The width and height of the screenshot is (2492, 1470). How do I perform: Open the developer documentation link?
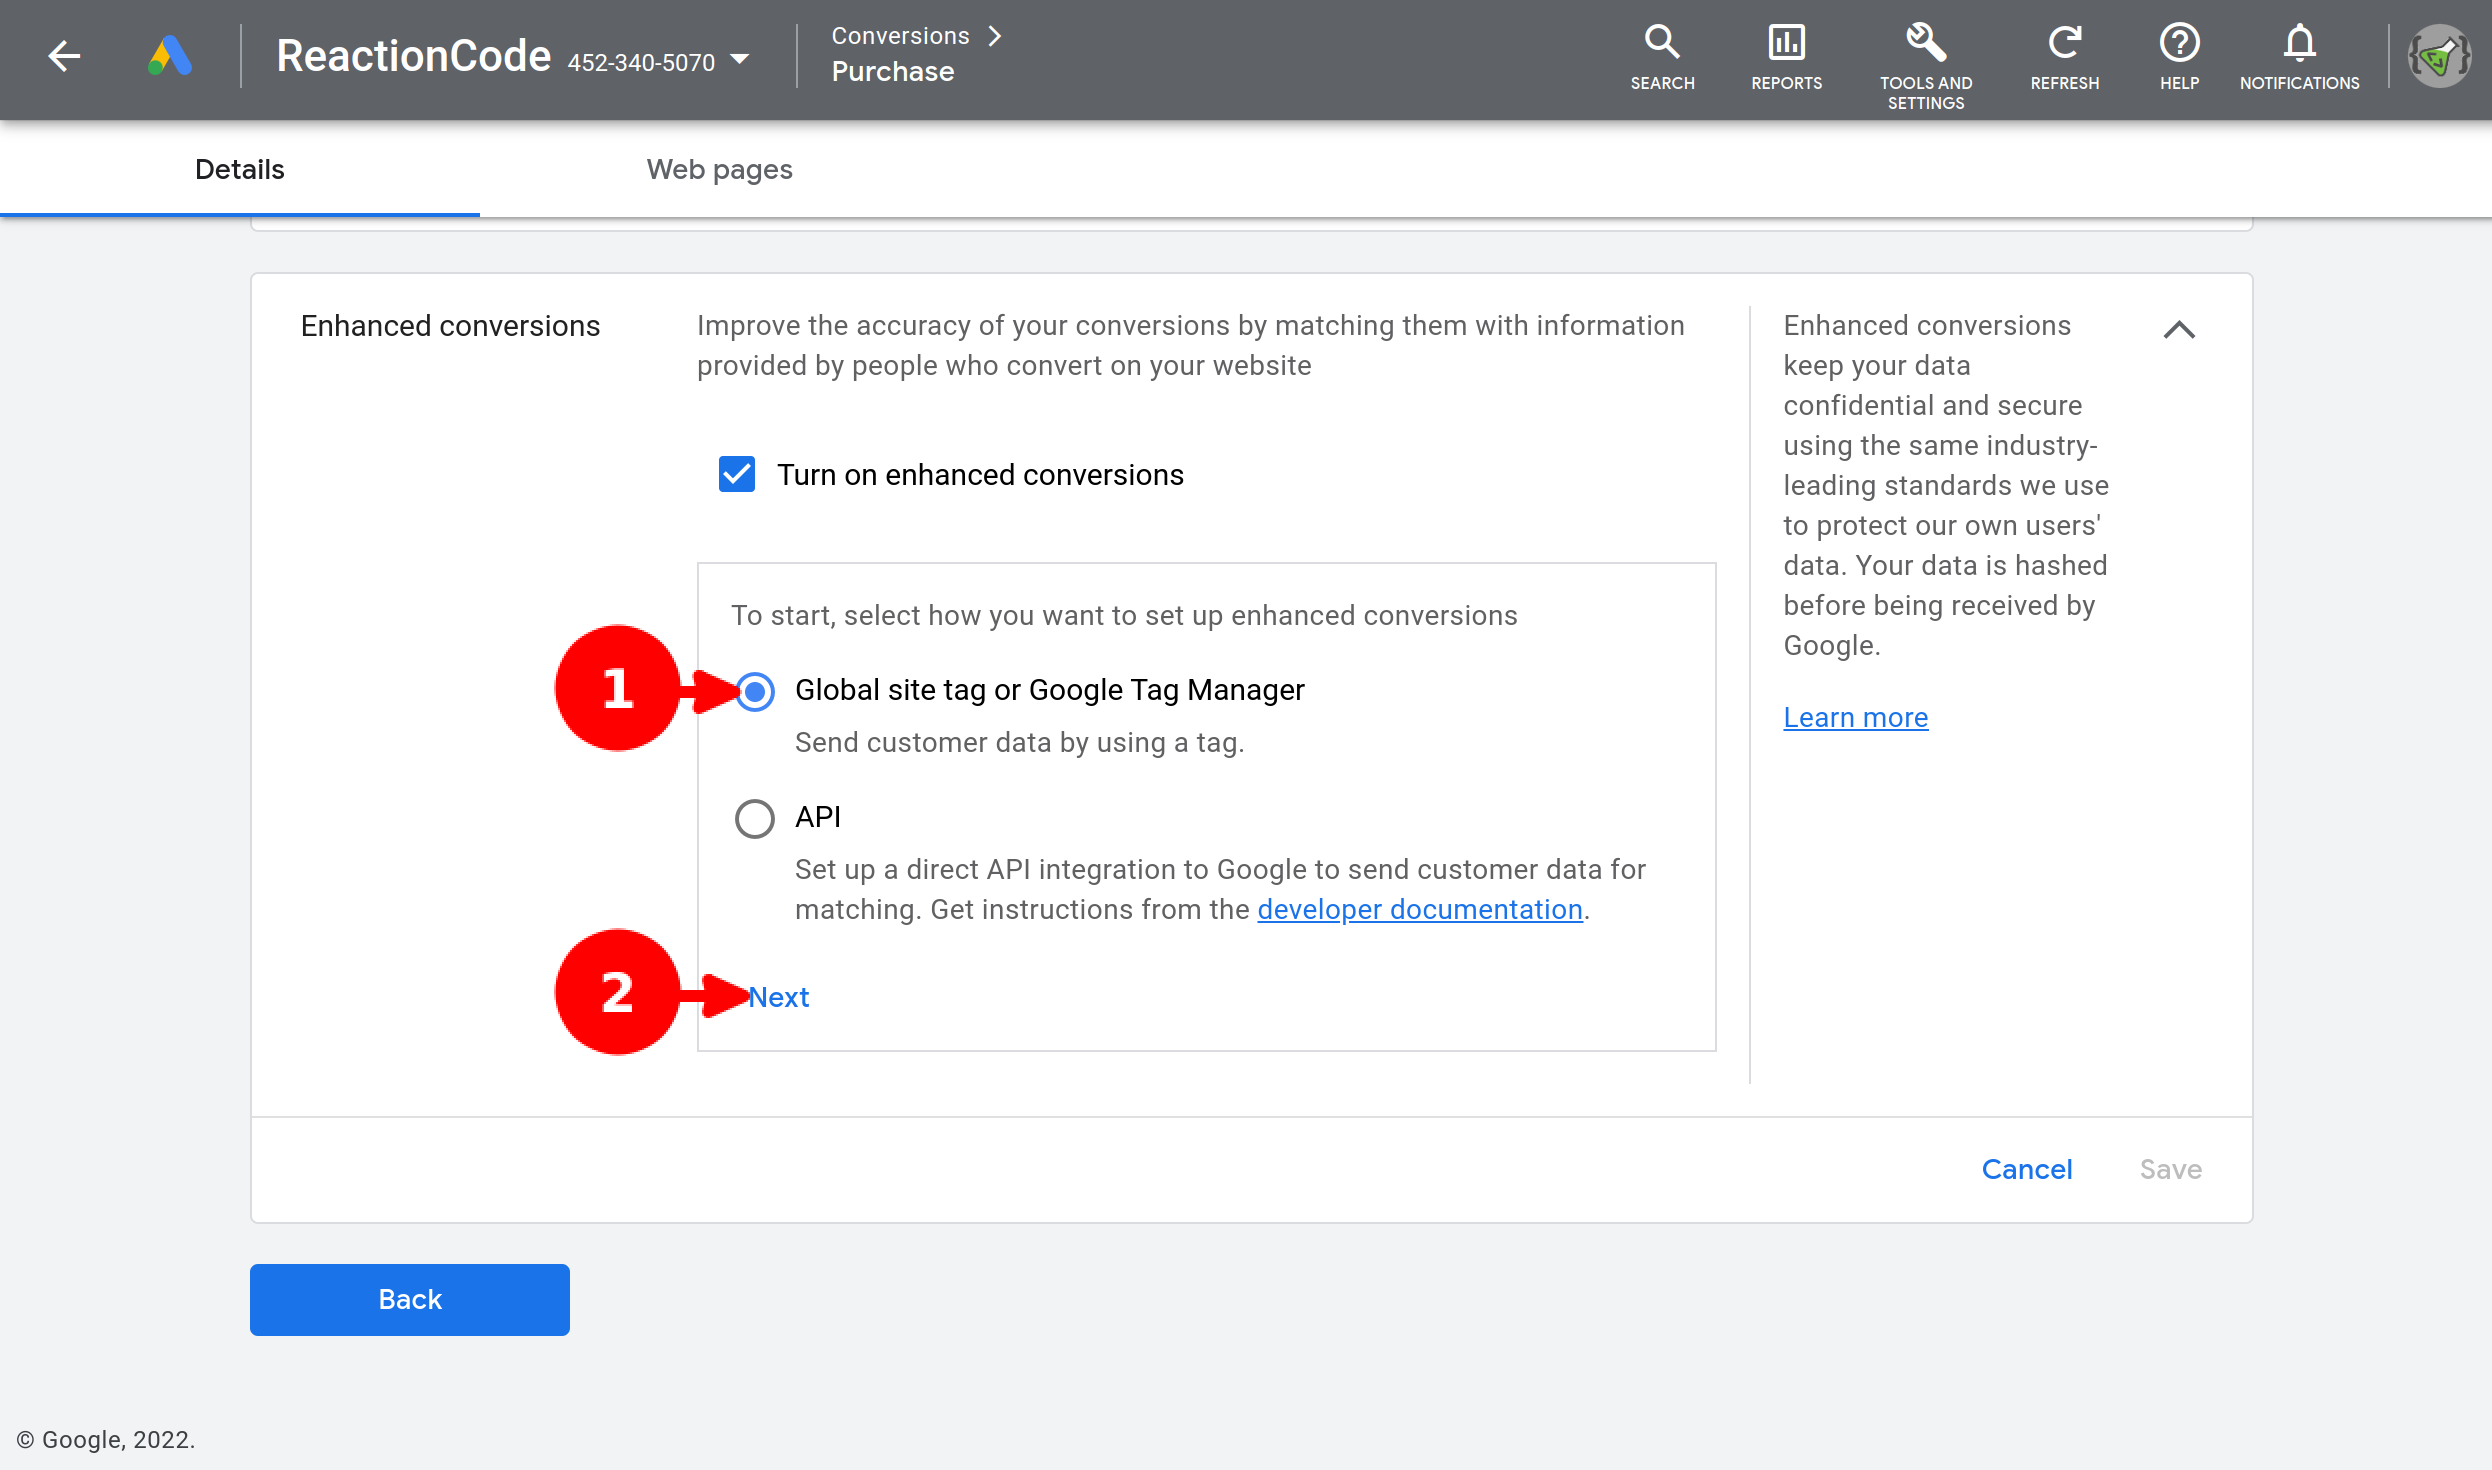(x=1419, y=909)
